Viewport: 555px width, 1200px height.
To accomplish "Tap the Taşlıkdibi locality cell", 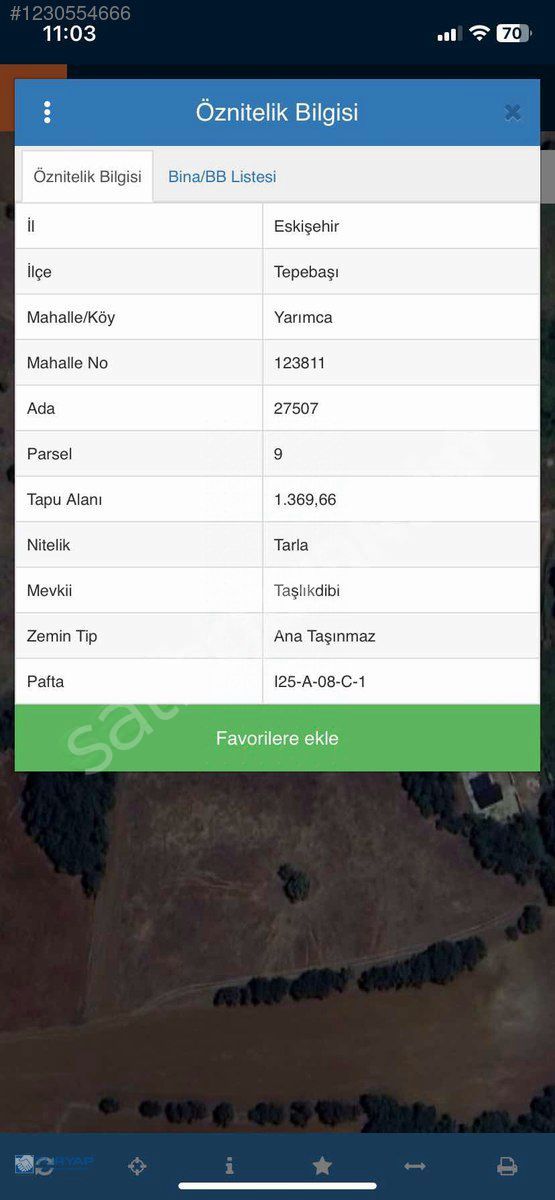I will tap(401, 590).
